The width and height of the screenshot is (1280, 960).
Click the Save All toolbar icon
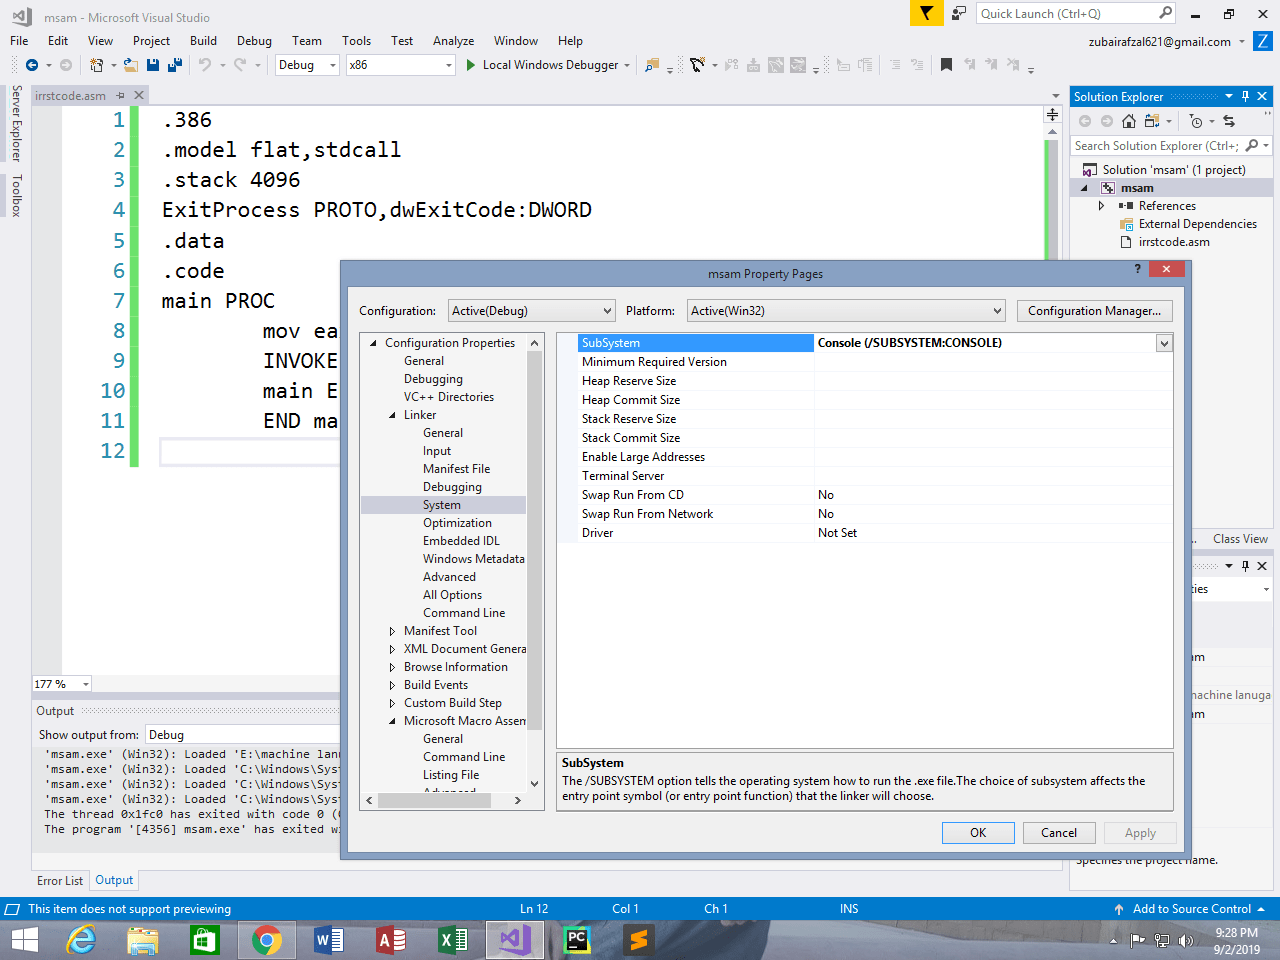tap(175, 65)
